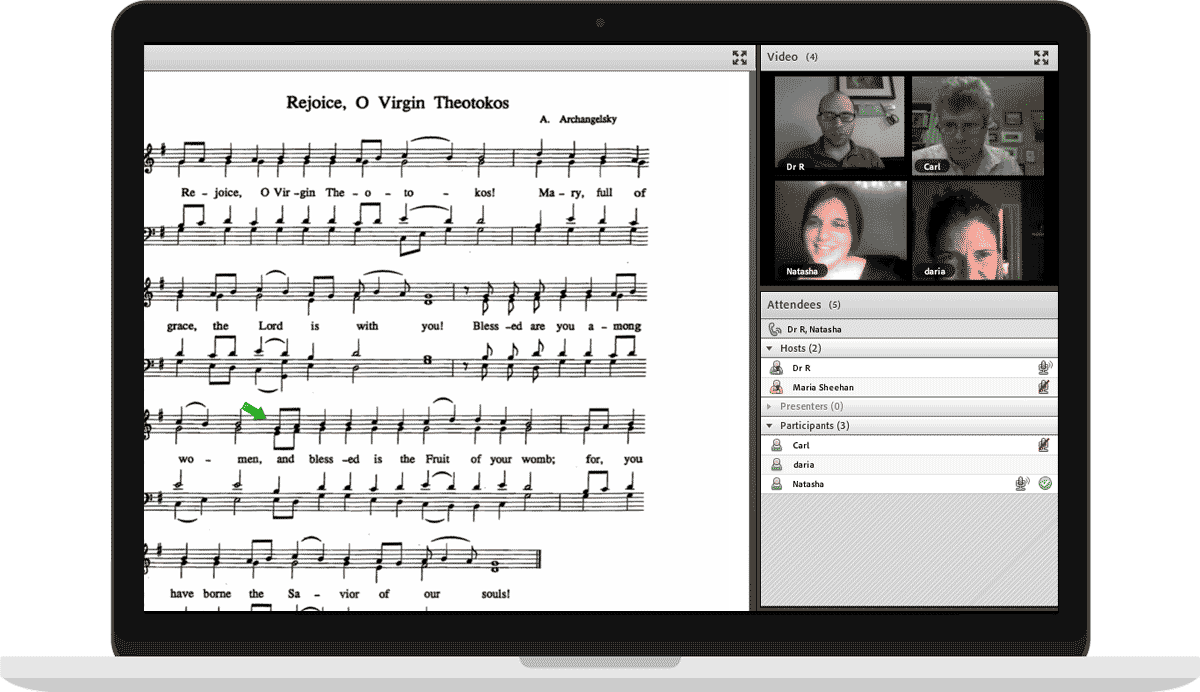Click the green arrow pointer on the score
The image size is (1200, 692).
255,411
